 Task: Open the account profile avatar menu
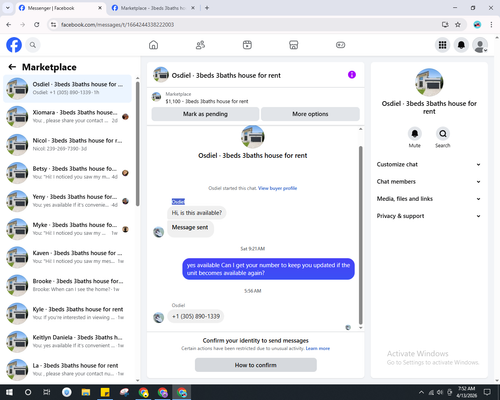tap(480, 45)
